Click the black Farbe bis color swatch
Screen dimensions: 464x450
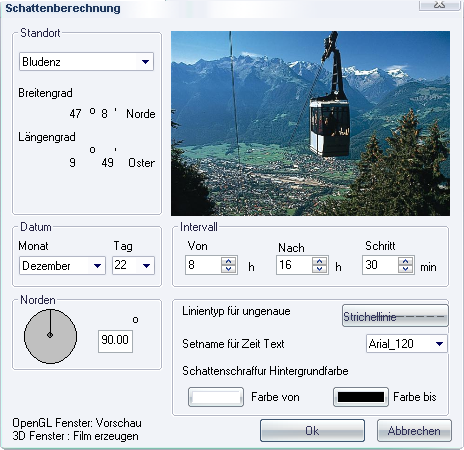361,397
